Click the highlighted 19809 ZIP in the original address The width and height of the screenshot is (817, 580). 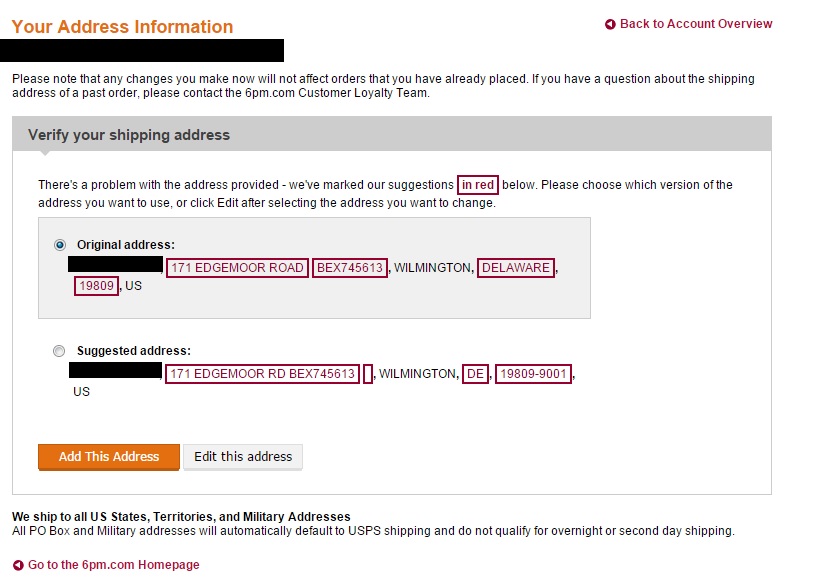pyautogui.click(x=96, y=286)
